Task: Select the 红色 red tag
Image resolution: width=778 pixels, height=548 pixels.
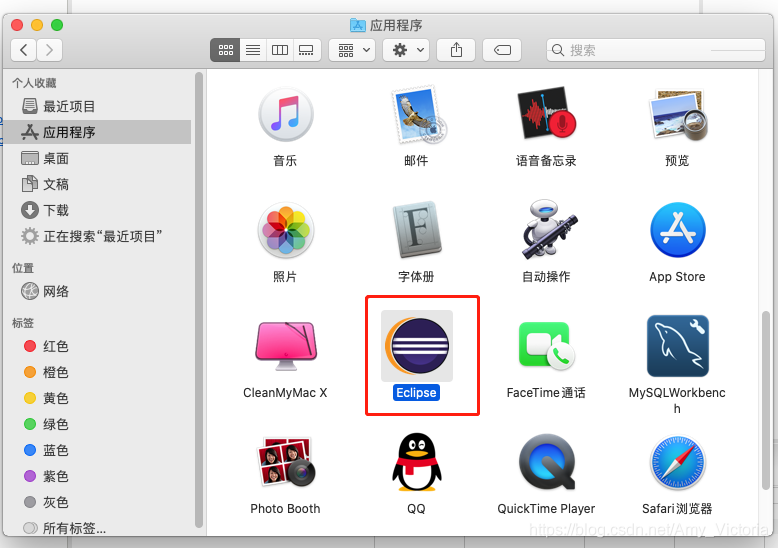Action: coord(97,346)
